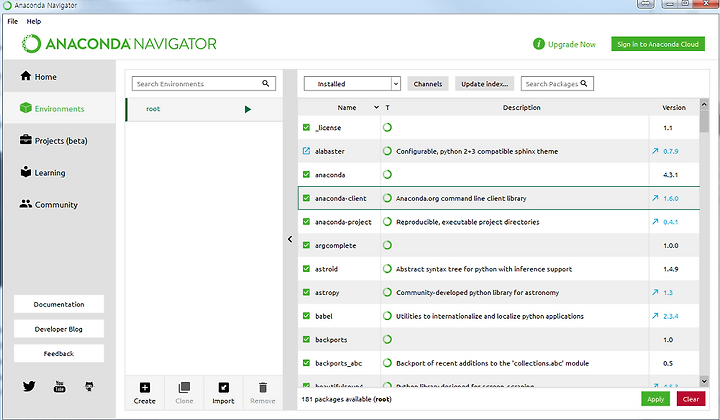The height and width of the screenshot is (420, 720).
Task: Toggle the babel package checkbox
Action: pos(306,316)
